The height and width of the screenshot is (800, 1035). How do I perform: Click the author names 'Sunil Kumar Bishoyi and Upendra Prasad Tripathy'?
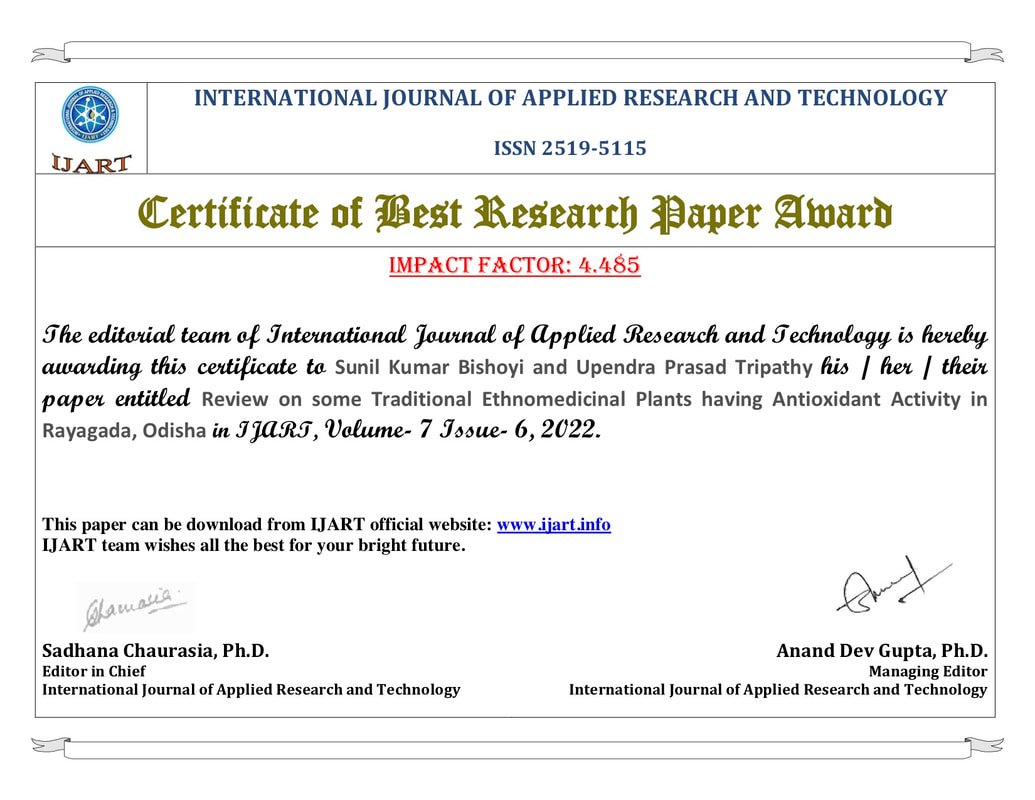[574, 367]
